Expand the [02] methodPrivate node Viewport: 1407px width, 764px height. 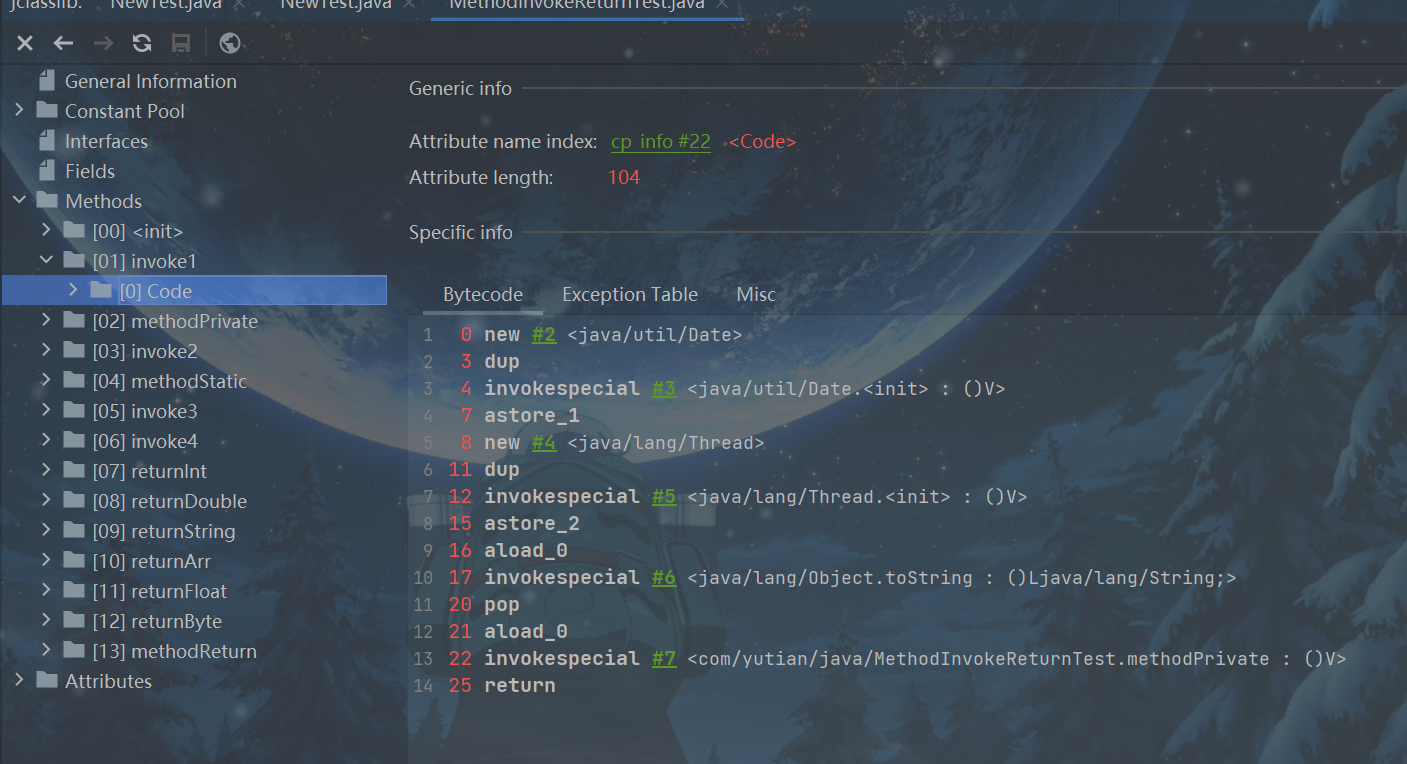tap(46, 321)
